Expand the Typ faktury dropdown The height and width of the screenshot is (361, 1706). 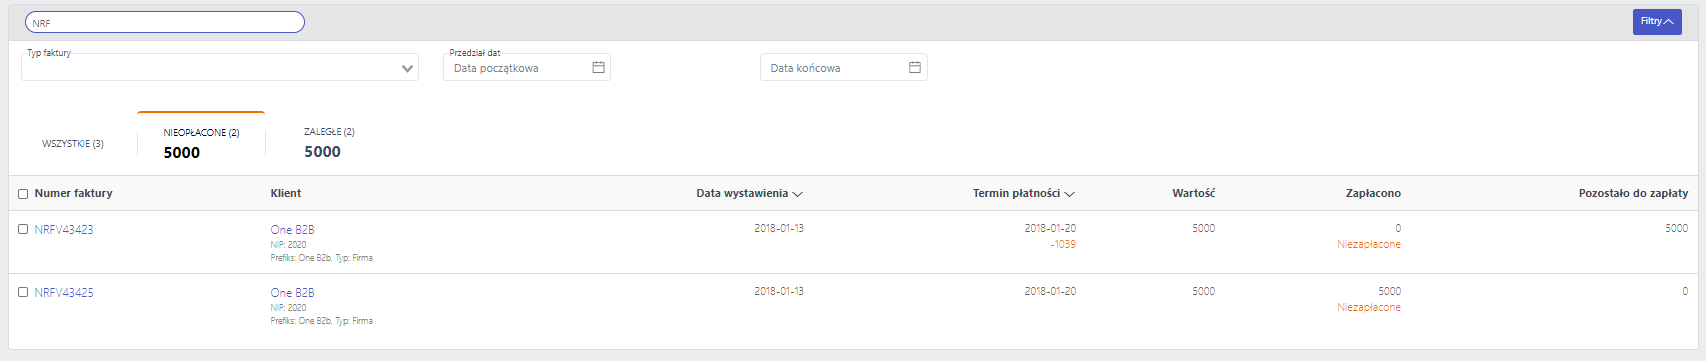220,67
